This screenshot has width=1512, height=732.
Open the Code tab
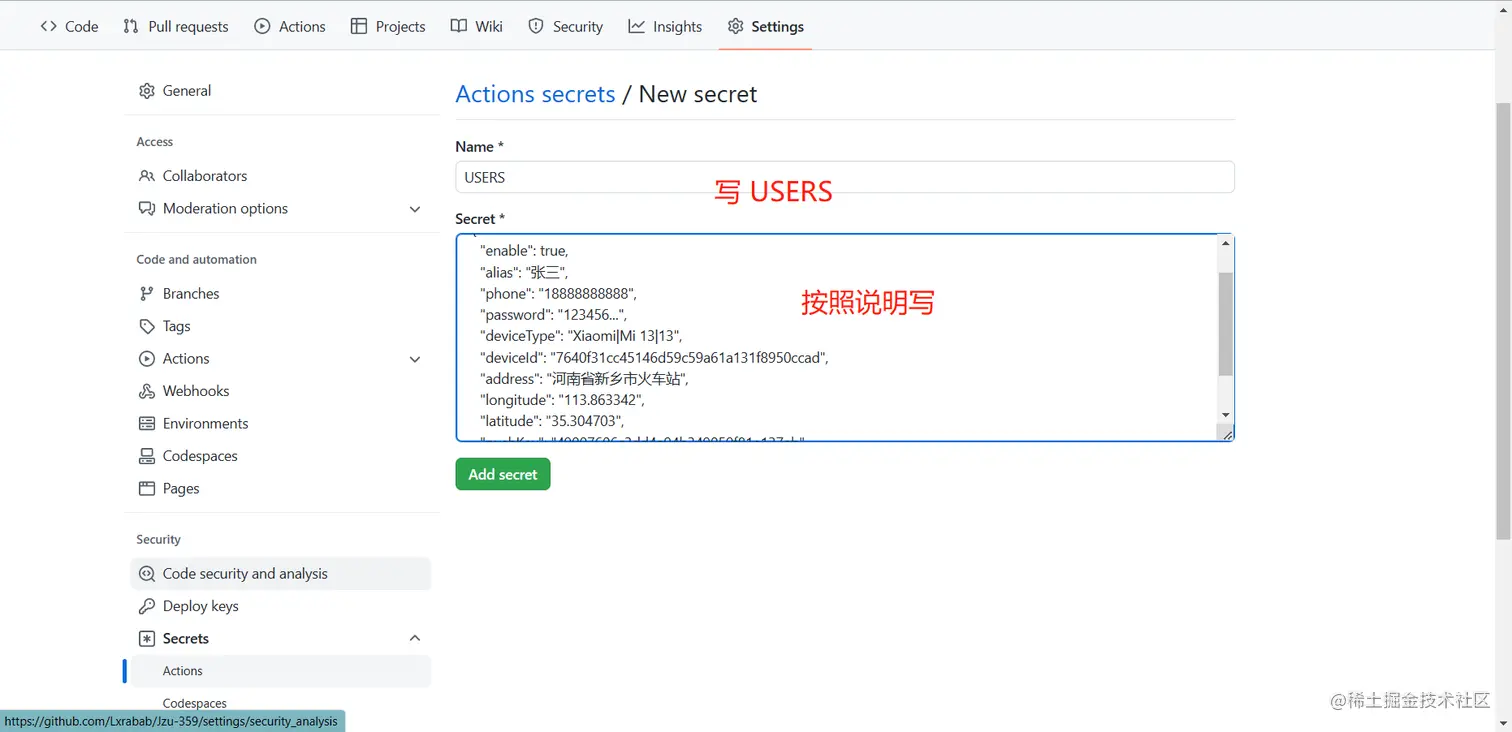(x=69, y=27)
